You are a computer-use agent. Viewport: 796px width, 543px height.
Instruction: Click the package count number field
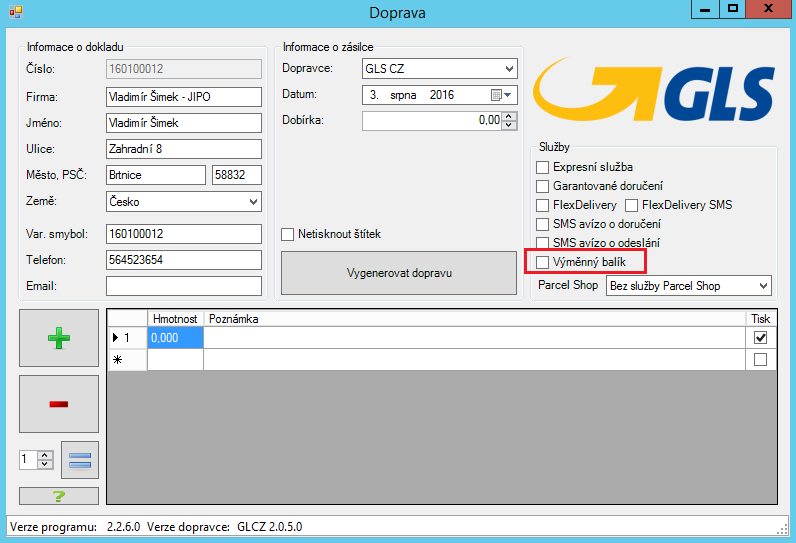(28, 460)
